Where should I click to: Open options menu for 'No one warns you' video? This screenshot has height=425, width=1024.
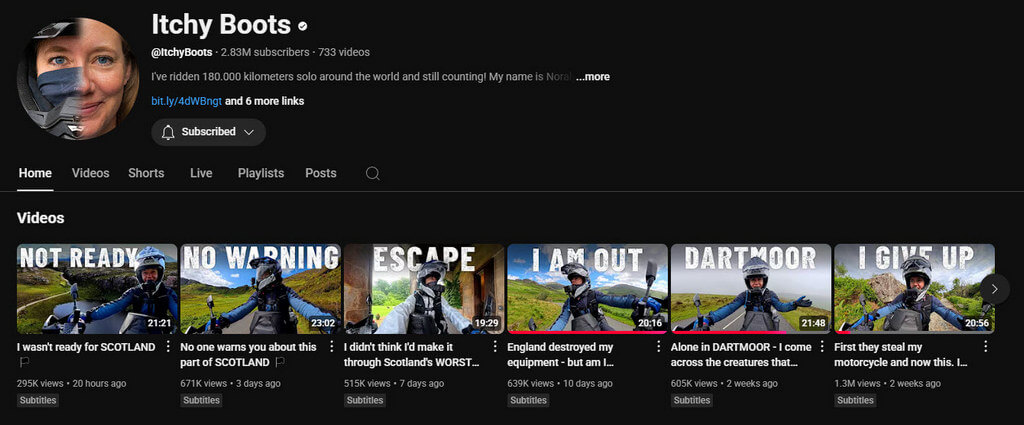tap(331, 347)
